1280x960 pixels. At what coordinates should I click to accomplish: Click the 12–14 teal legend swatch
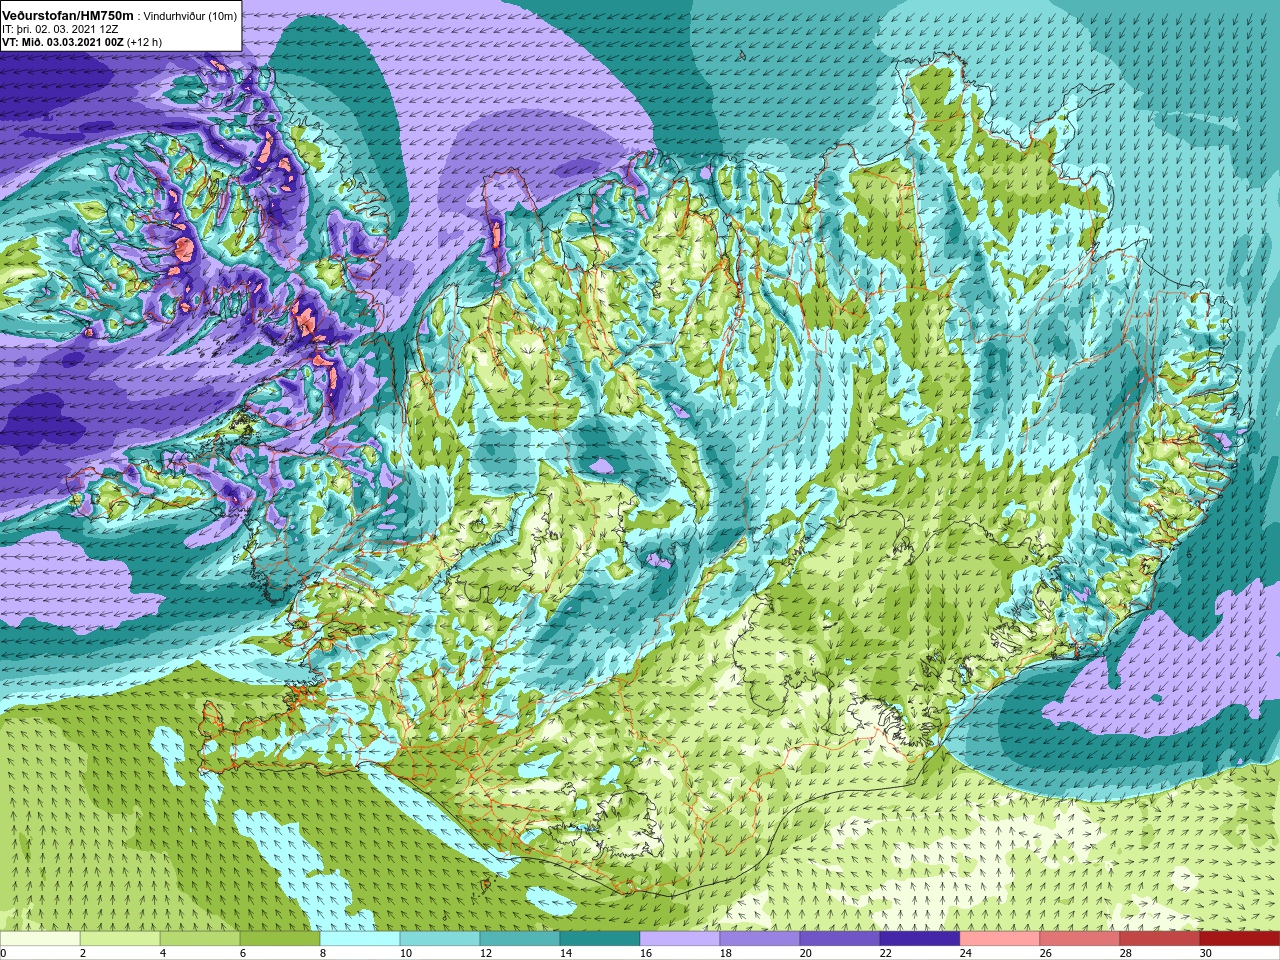[520, 939]
